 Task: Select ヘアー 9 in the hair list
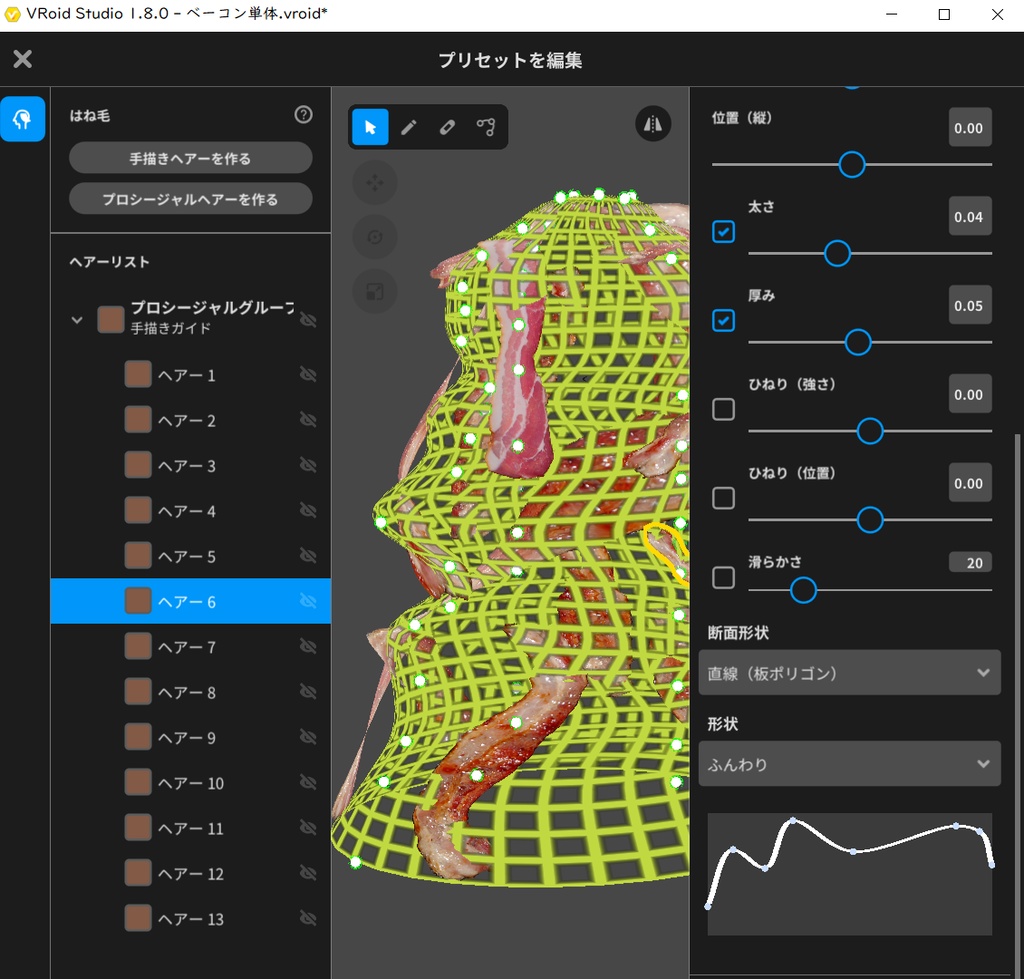click(190, 737)
